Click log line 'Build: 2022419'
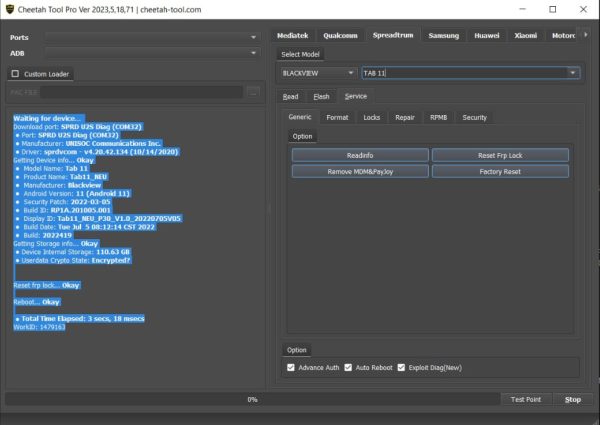This screenshot has width=600, height=425. click(x=44, y=235)
